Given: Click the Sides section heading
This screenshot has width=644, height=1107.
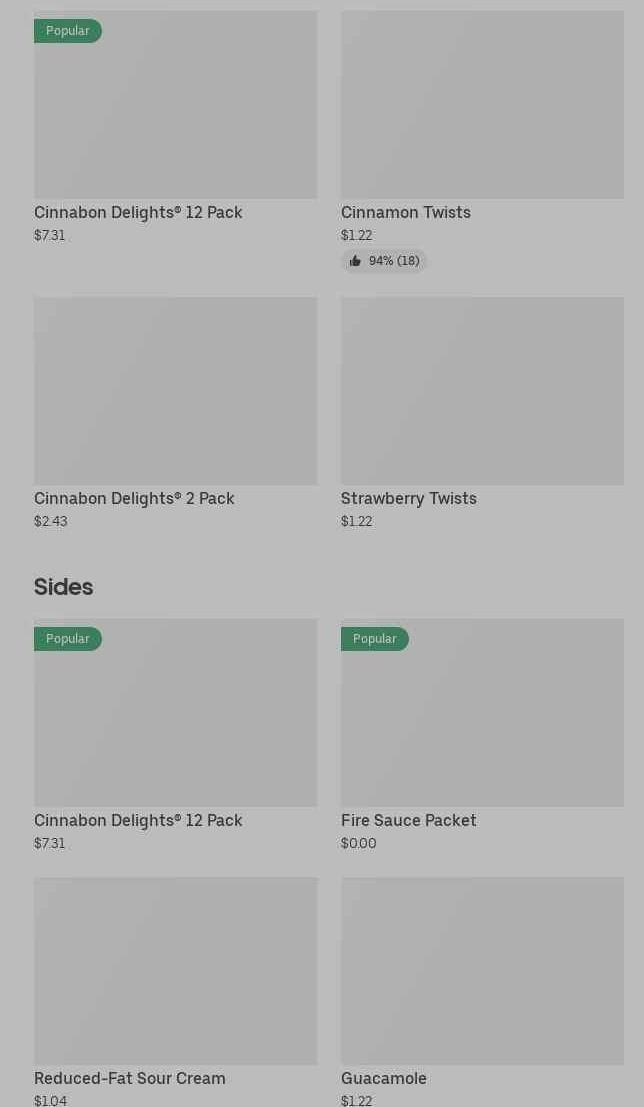Looking at the screenshot, I should coord(63,587).
